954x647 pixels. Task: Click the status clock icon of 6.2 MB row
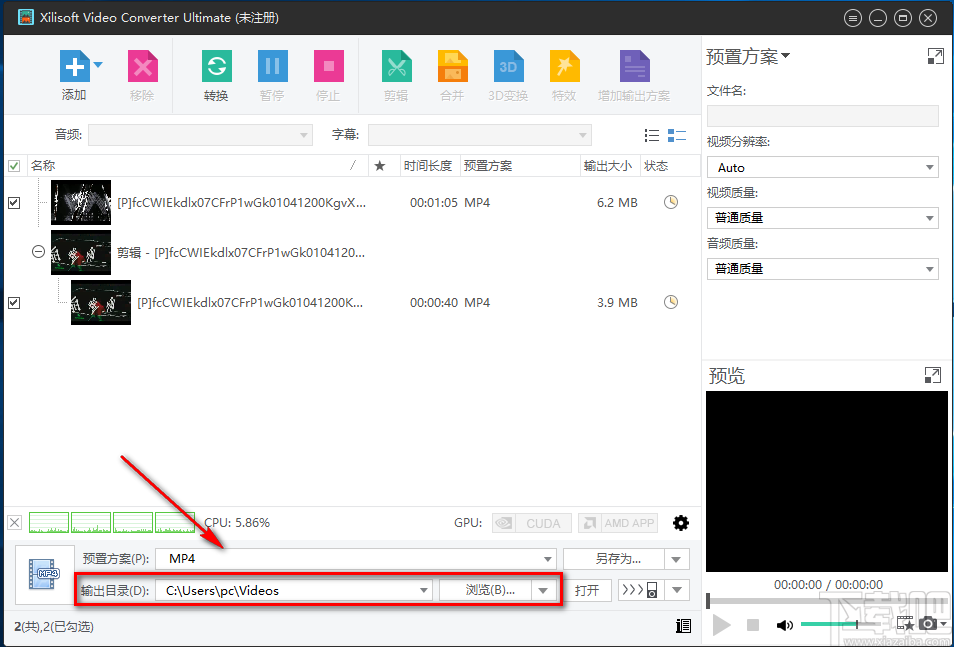(x=670, y=202)
